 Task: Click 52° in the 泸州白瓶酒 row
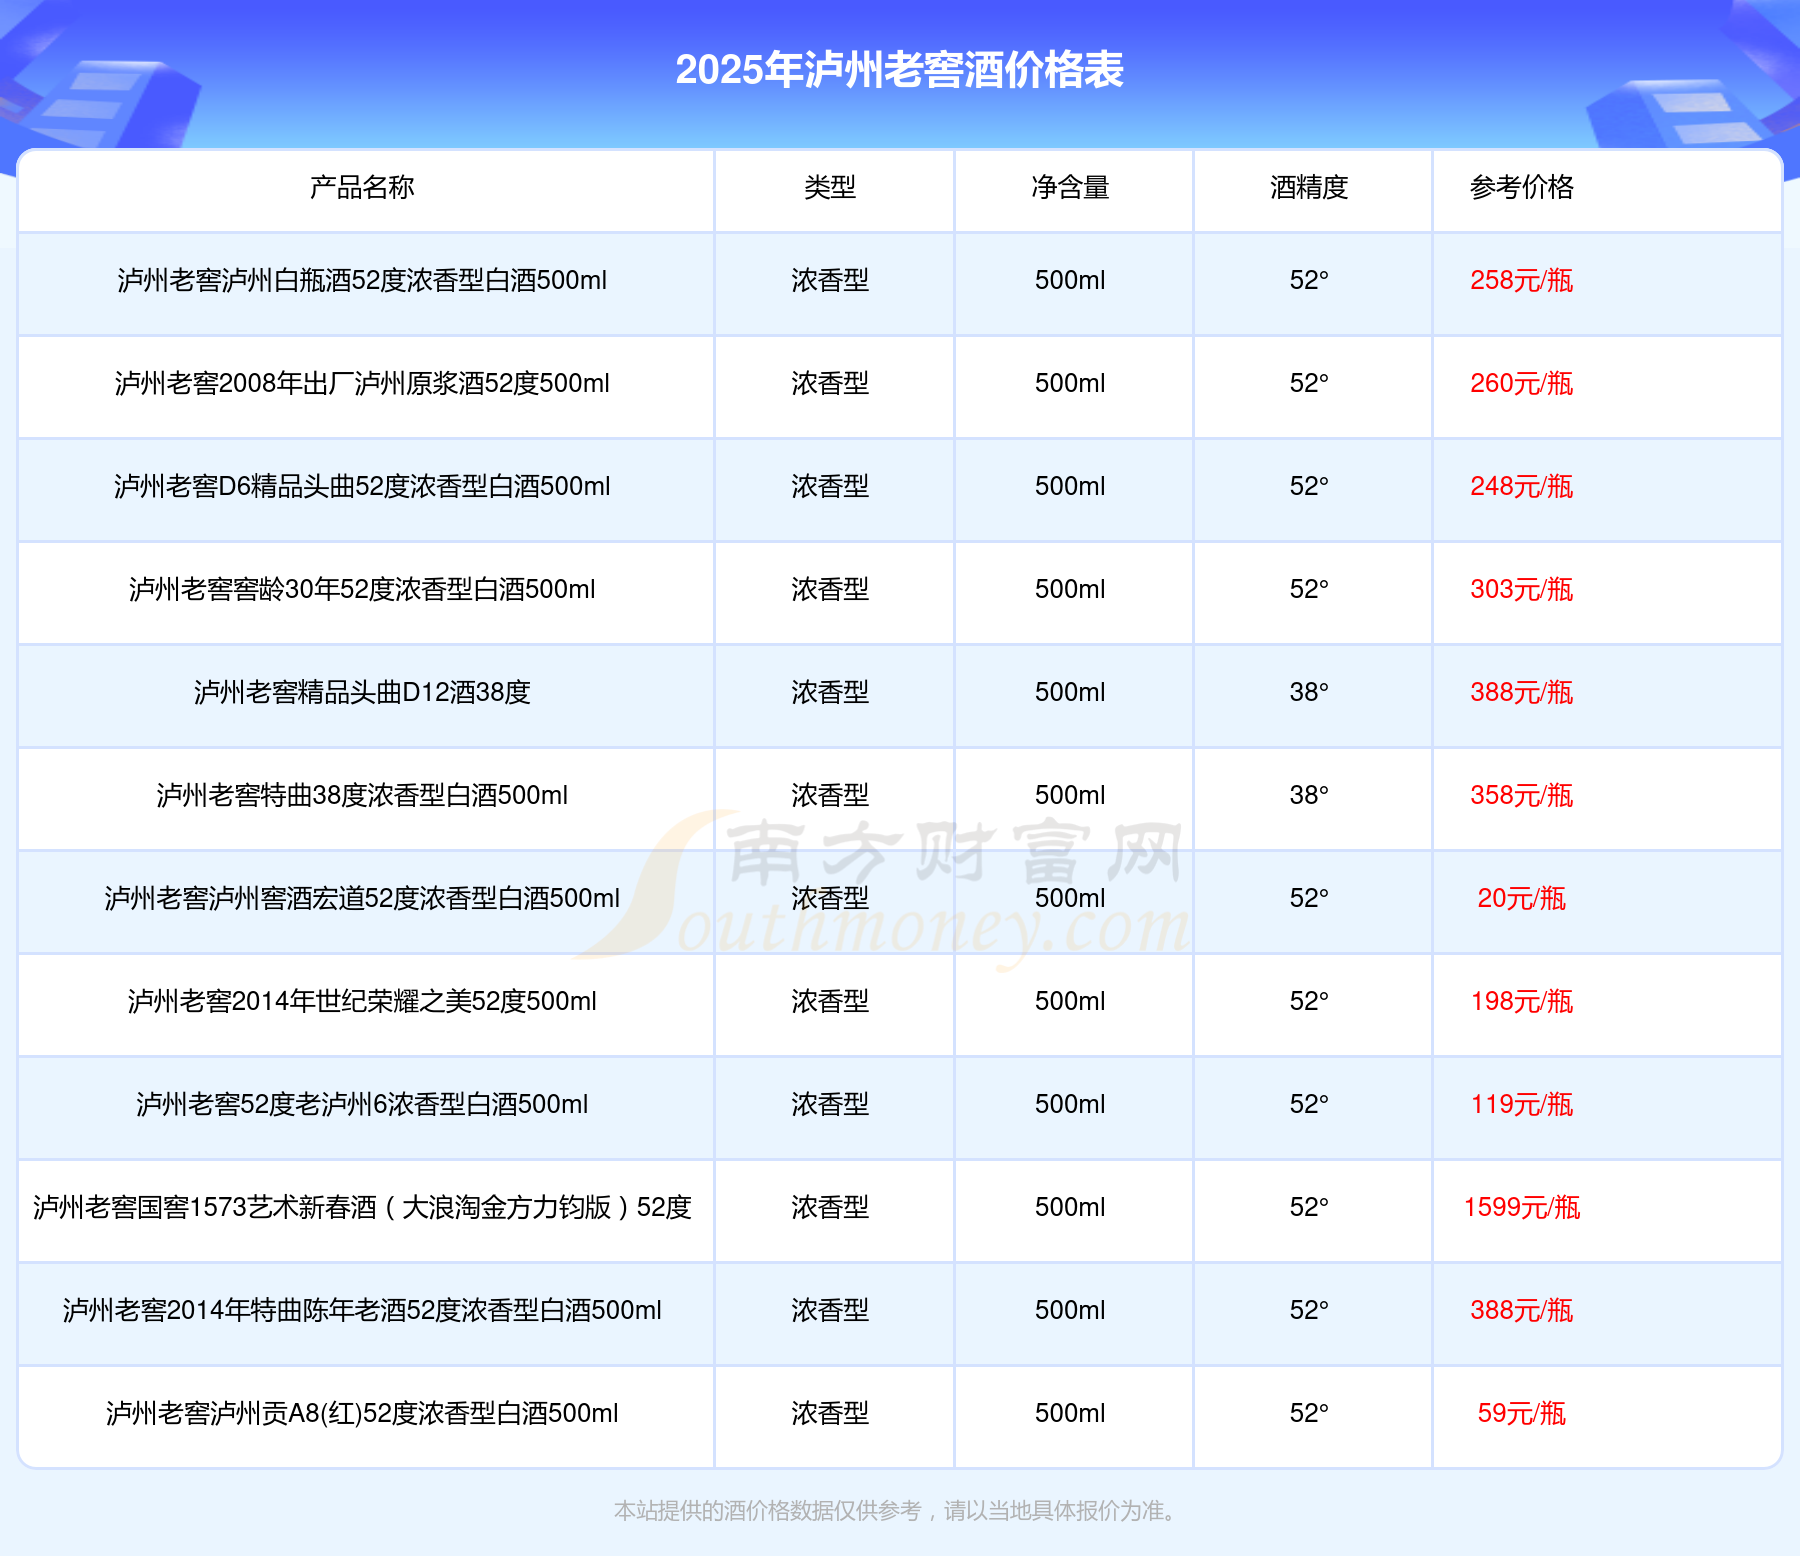pos(1309,281)
